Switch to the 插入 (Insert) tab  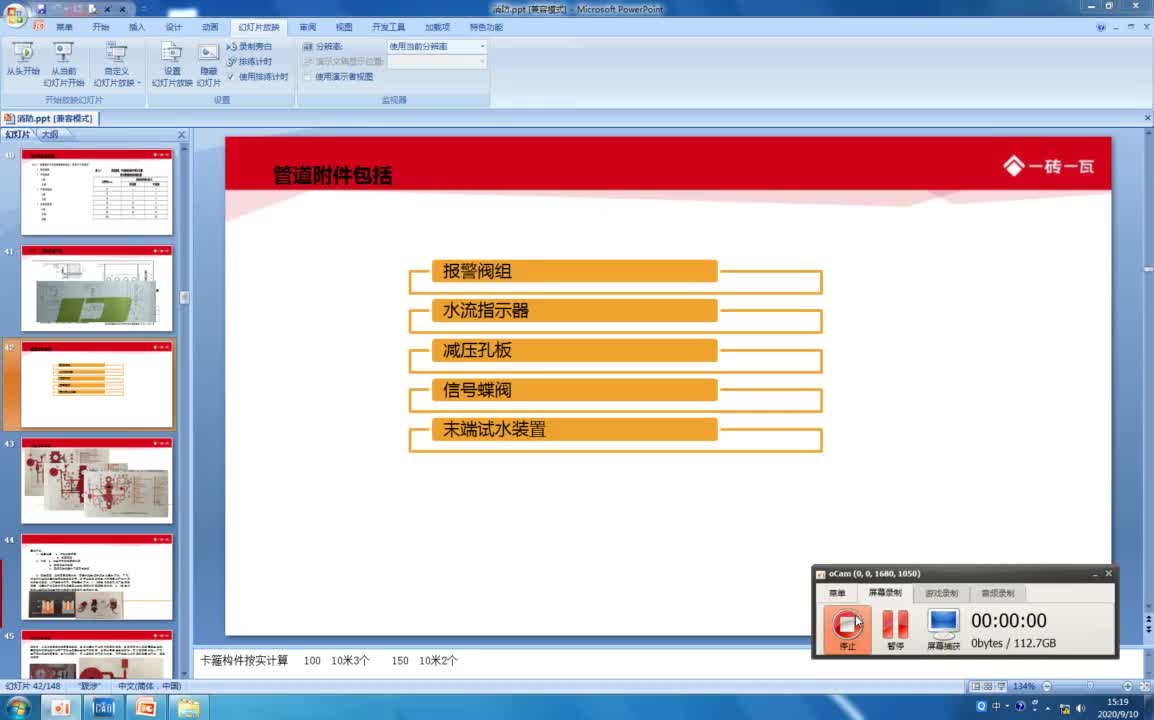[x=137, y=27]
